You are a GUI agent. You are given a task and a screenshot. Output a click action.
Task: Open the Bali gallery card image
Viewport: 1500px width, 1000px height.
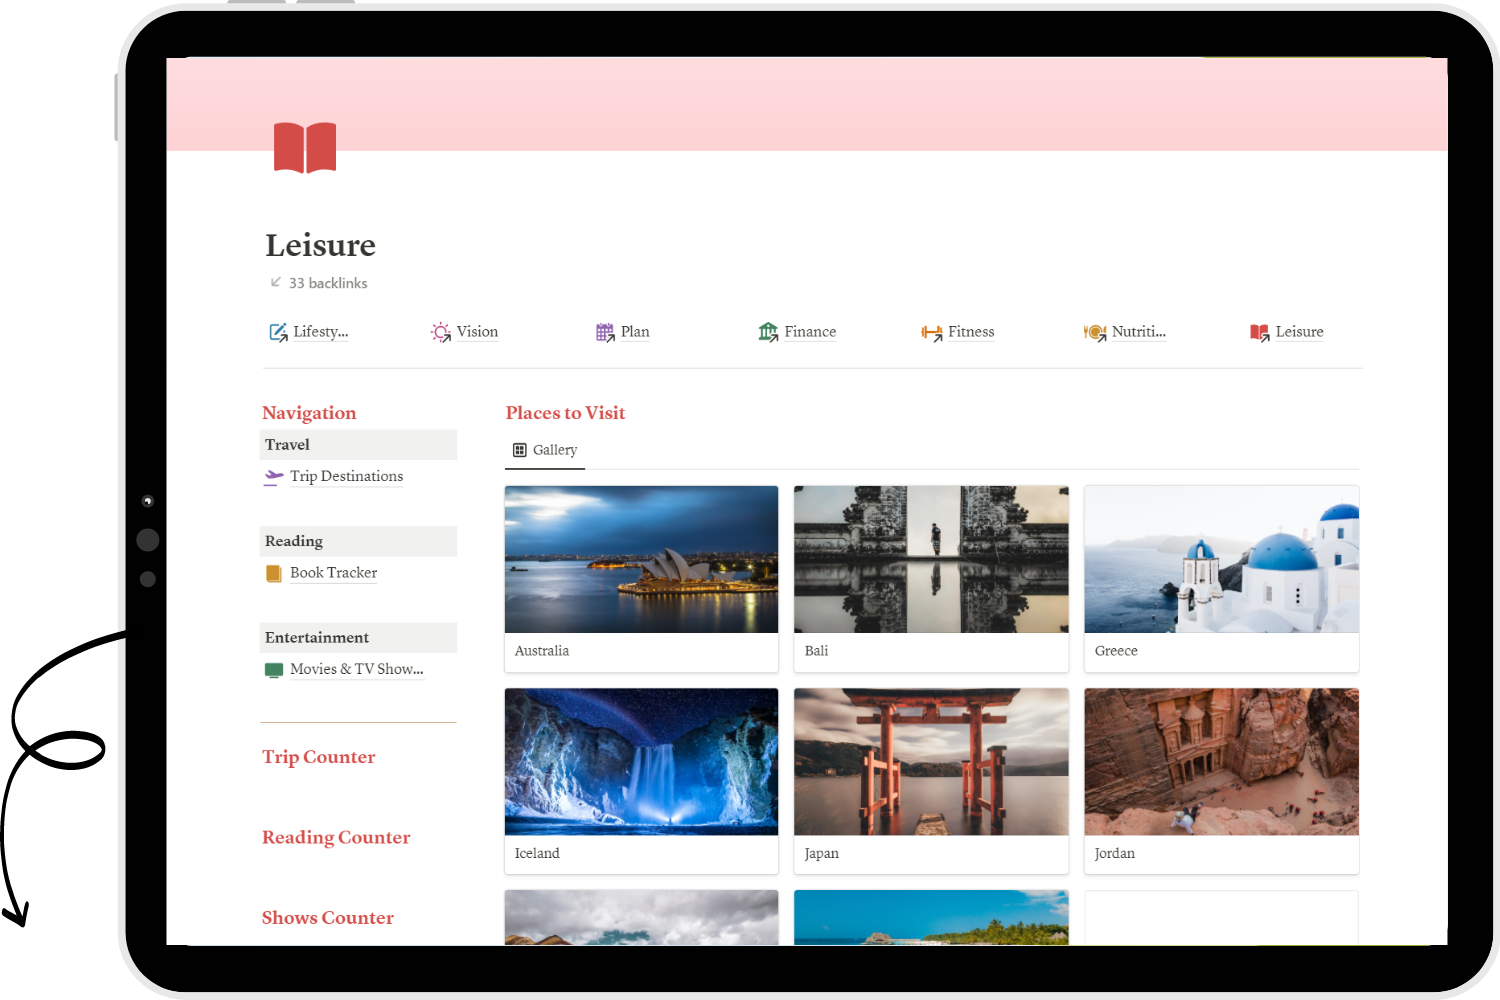931,559
